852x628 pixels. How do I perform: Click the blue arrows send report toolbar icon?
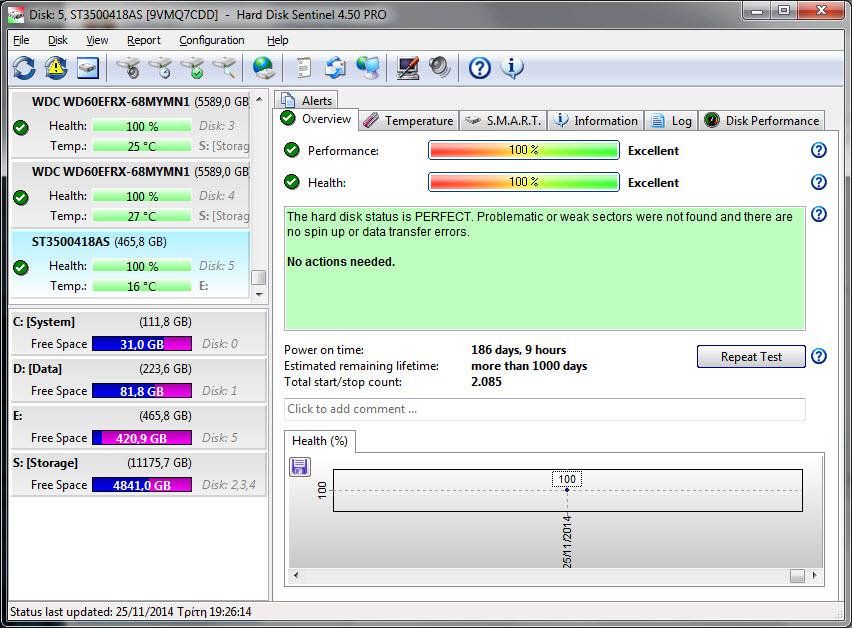(335, 68)
